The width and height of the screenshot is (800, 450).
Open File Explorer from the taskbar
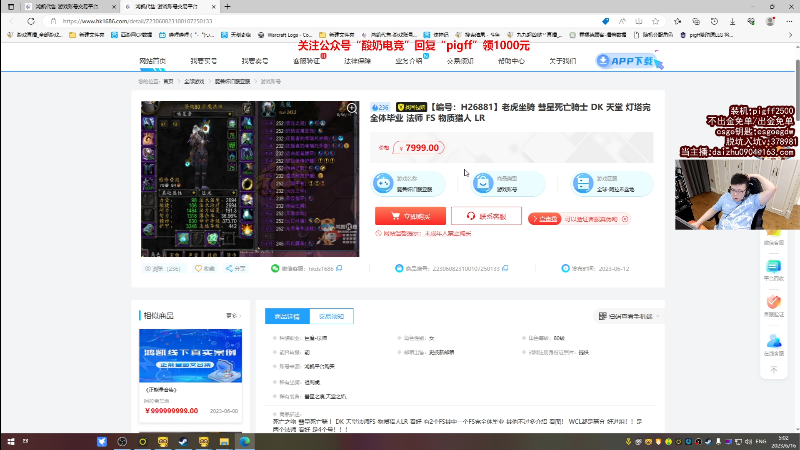pos(224,441)
